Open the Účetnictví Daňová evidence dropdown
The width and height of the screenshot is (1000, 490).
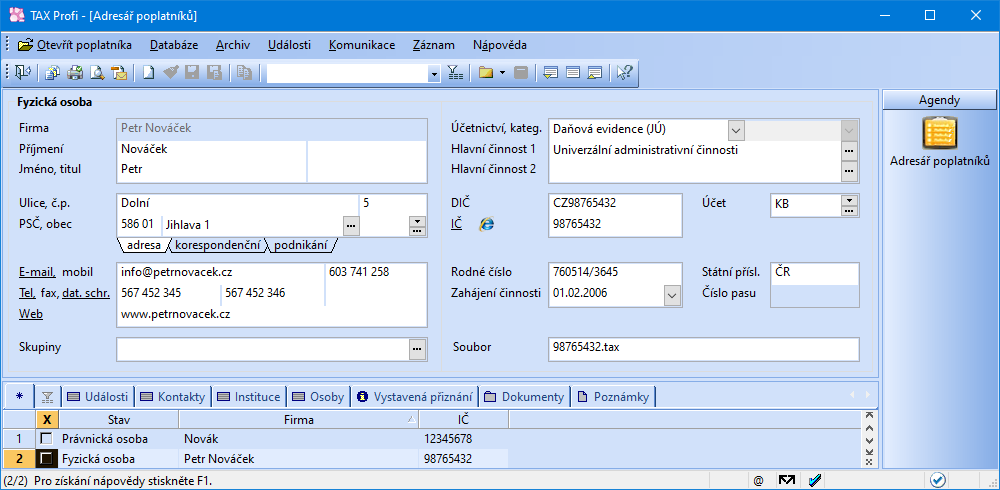(736, 130)
